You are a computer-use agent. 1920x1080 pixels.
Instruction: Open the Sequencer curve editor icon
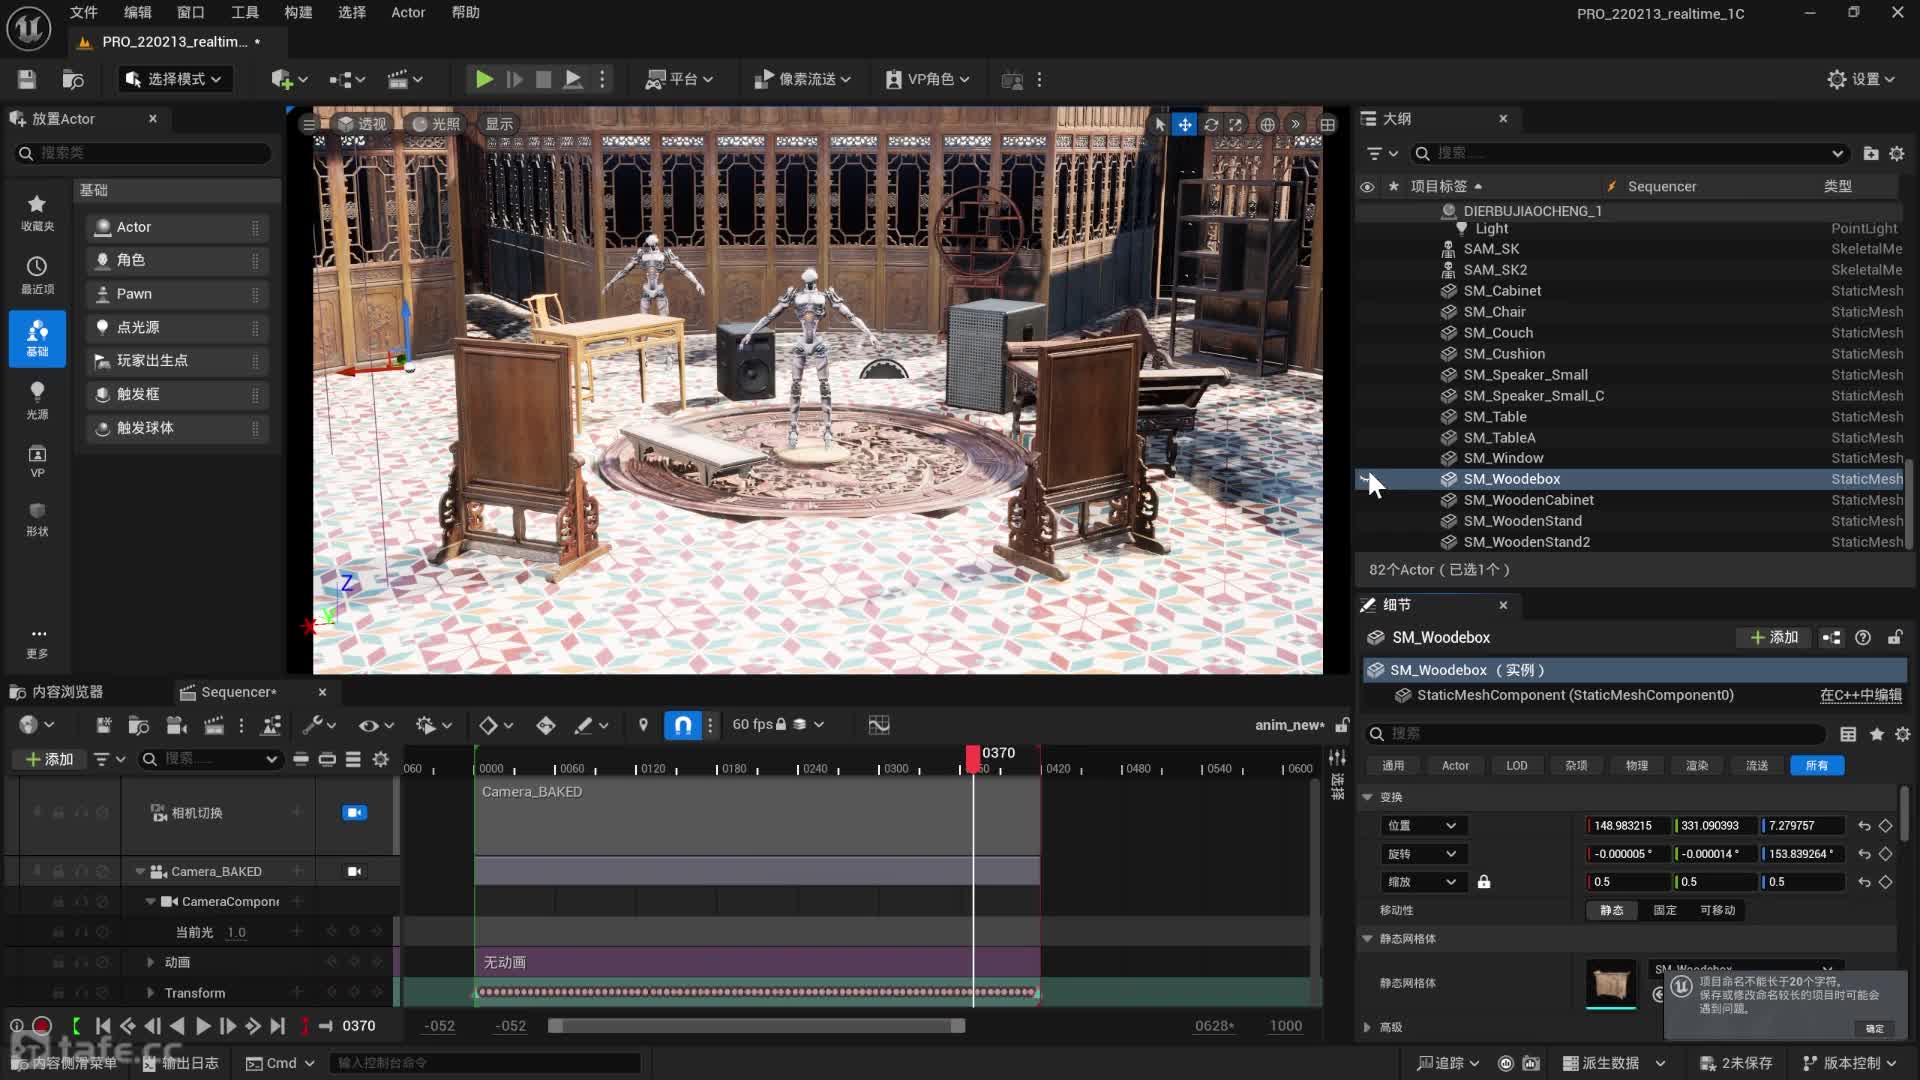[879, 725]
